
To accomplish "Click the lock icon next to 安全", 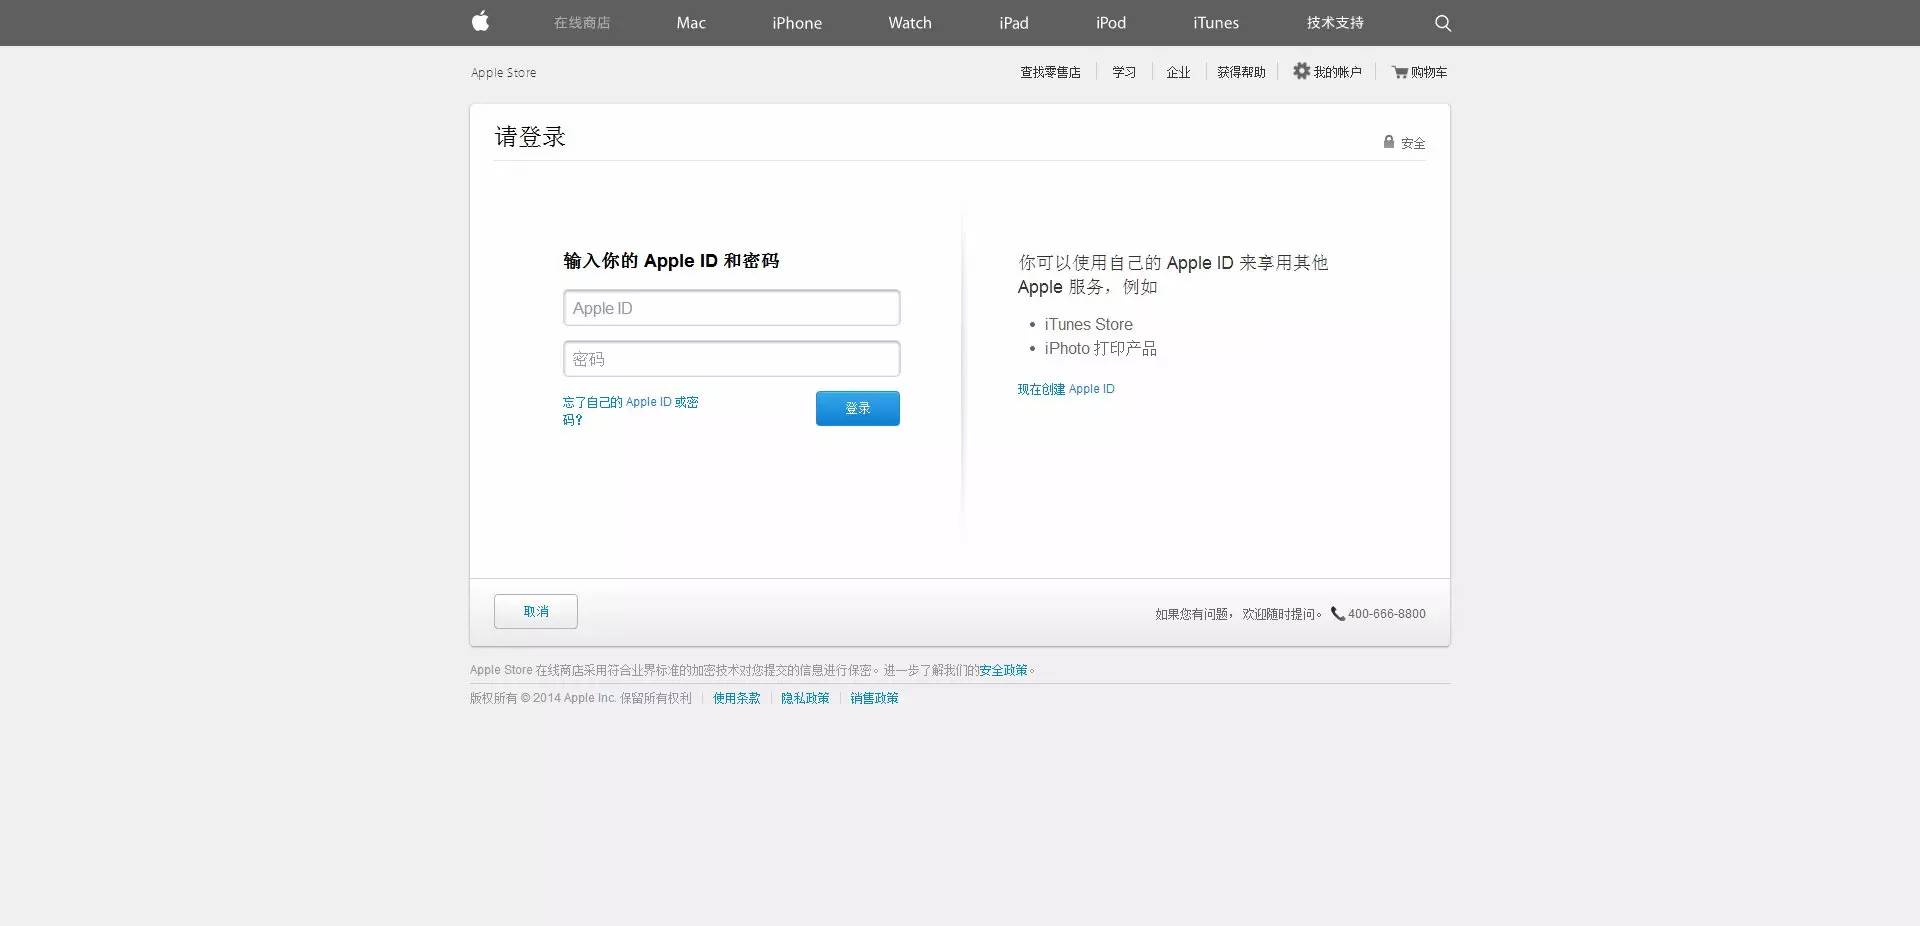I will click(1388, 142).
